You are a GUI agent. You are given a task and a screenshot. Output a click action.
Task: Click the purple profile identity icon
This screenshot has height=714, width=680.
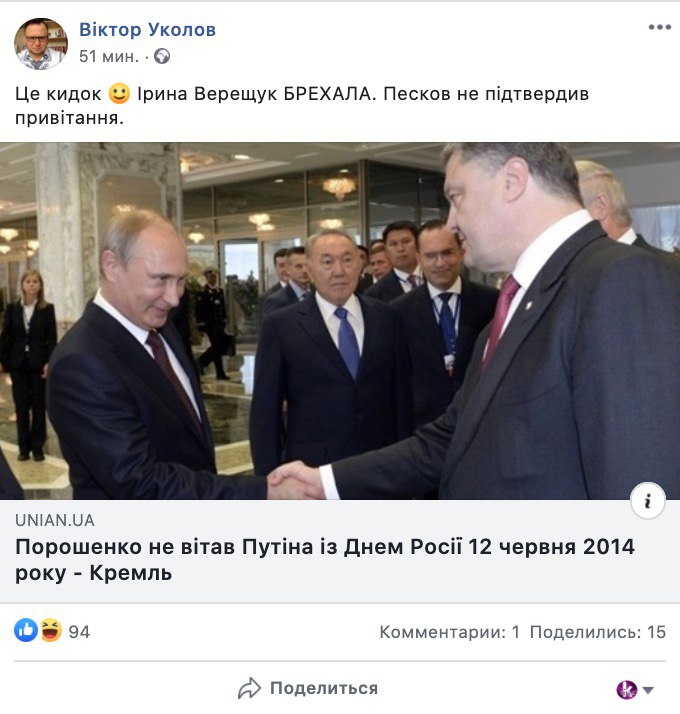(627, 689)
